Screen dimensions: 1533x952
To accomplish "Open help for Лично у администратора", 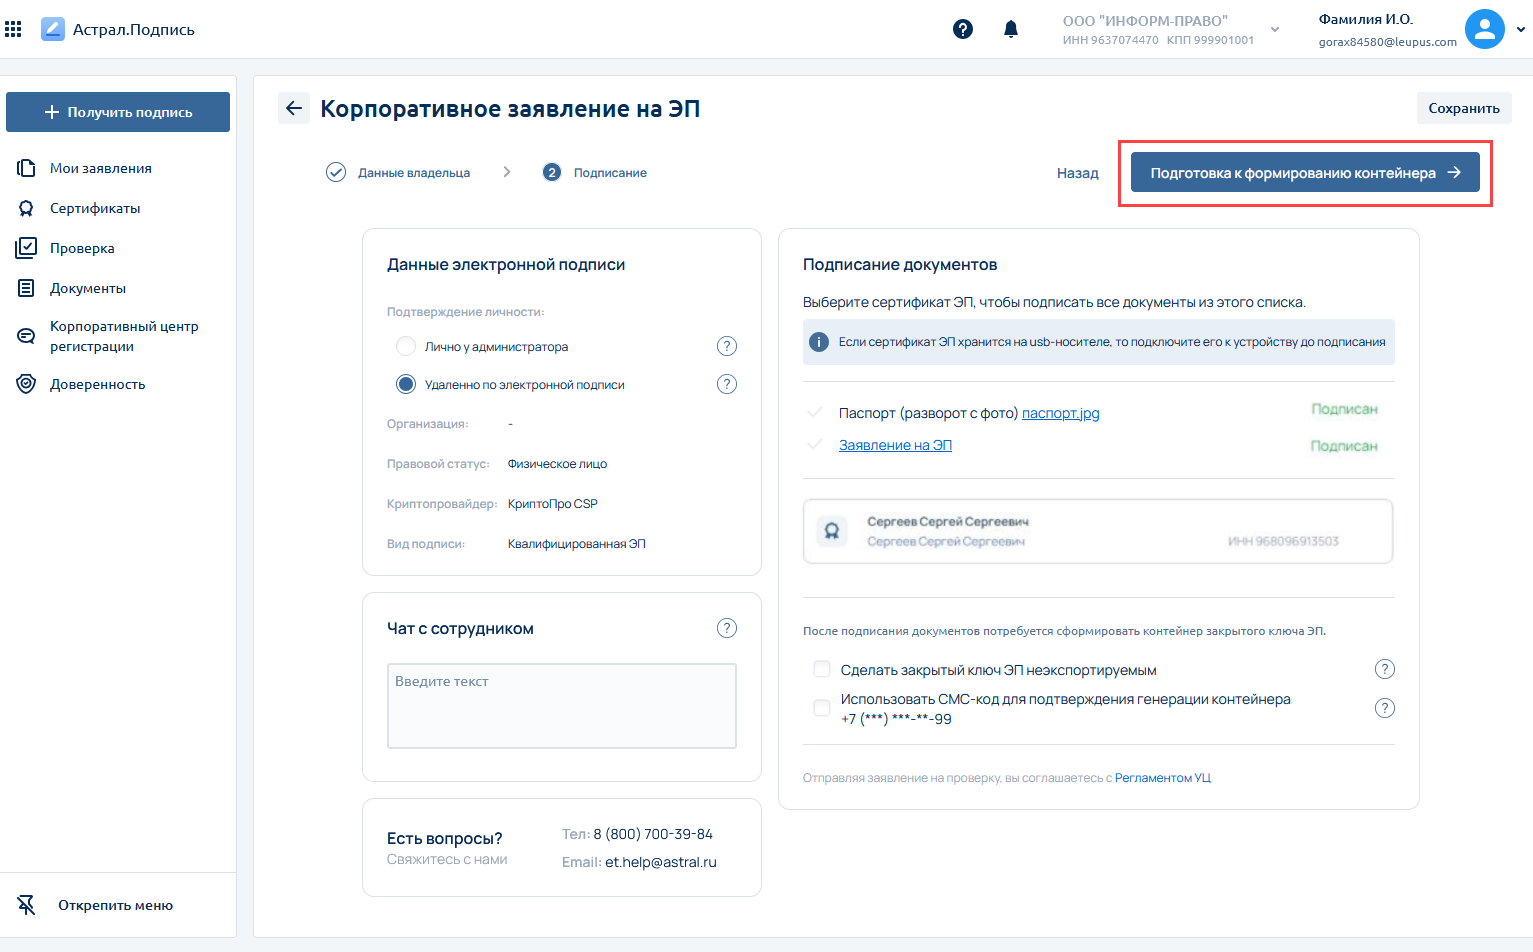I will point(727,346).
